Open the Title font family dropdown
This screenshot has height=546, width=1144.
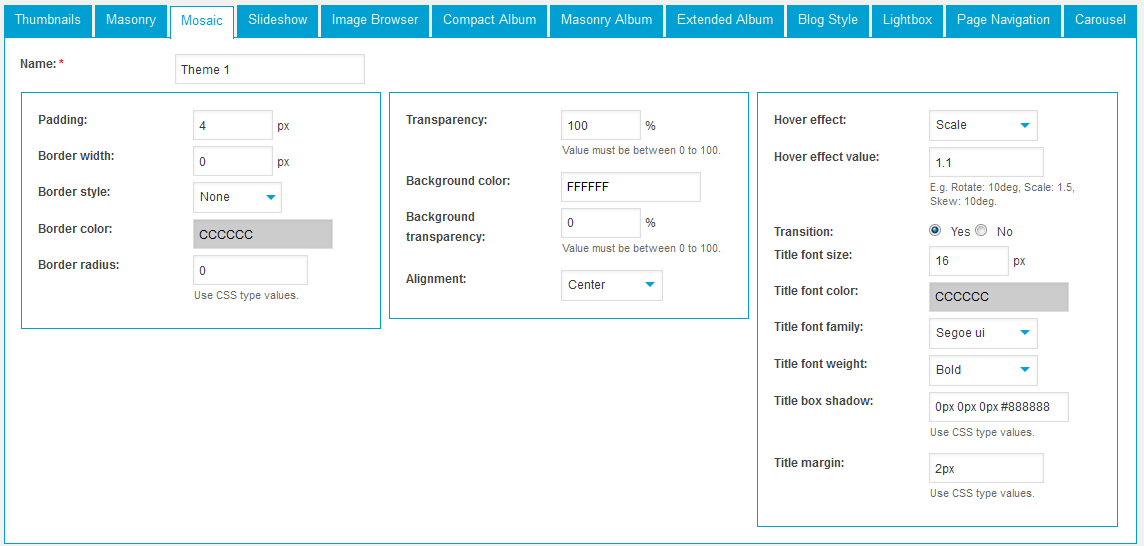(983, 333)
